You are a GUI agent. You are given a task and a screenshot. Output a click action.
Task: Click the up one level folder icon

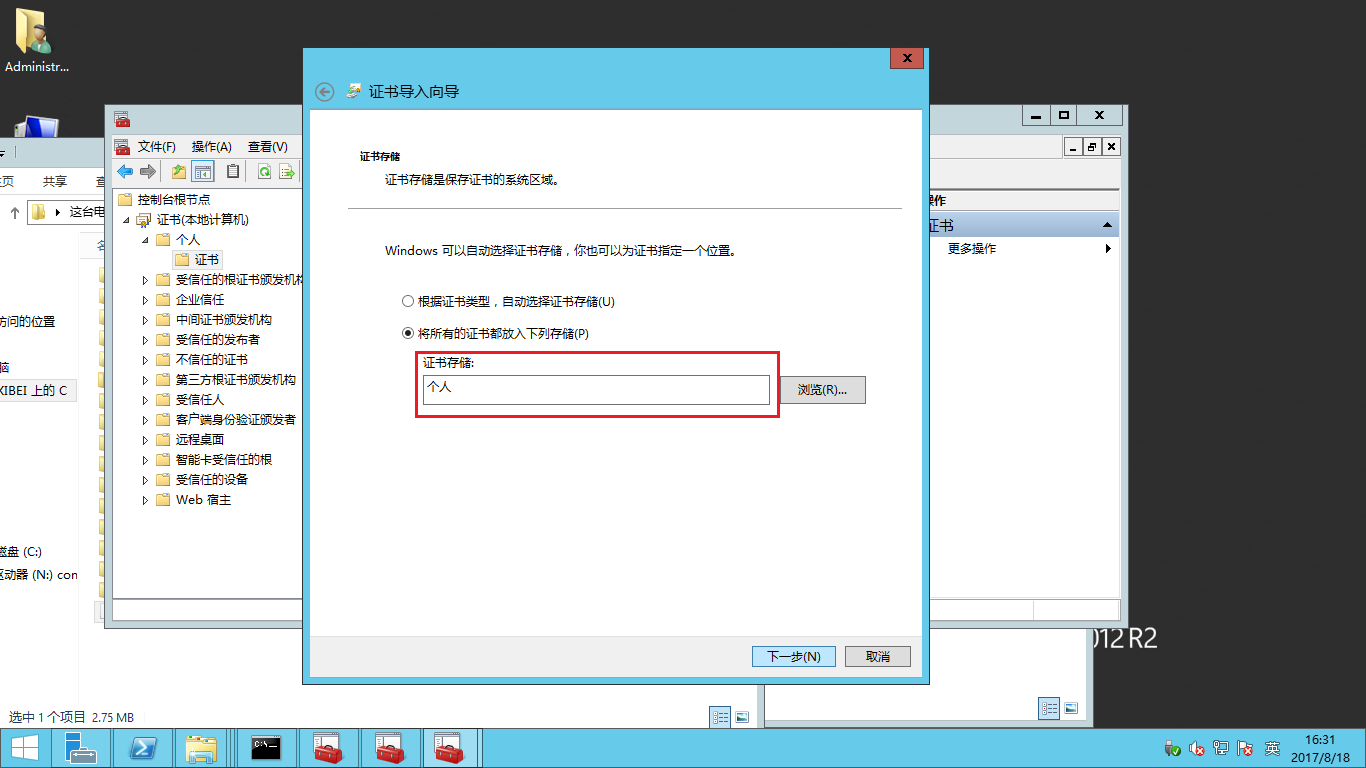coord(179,171)
